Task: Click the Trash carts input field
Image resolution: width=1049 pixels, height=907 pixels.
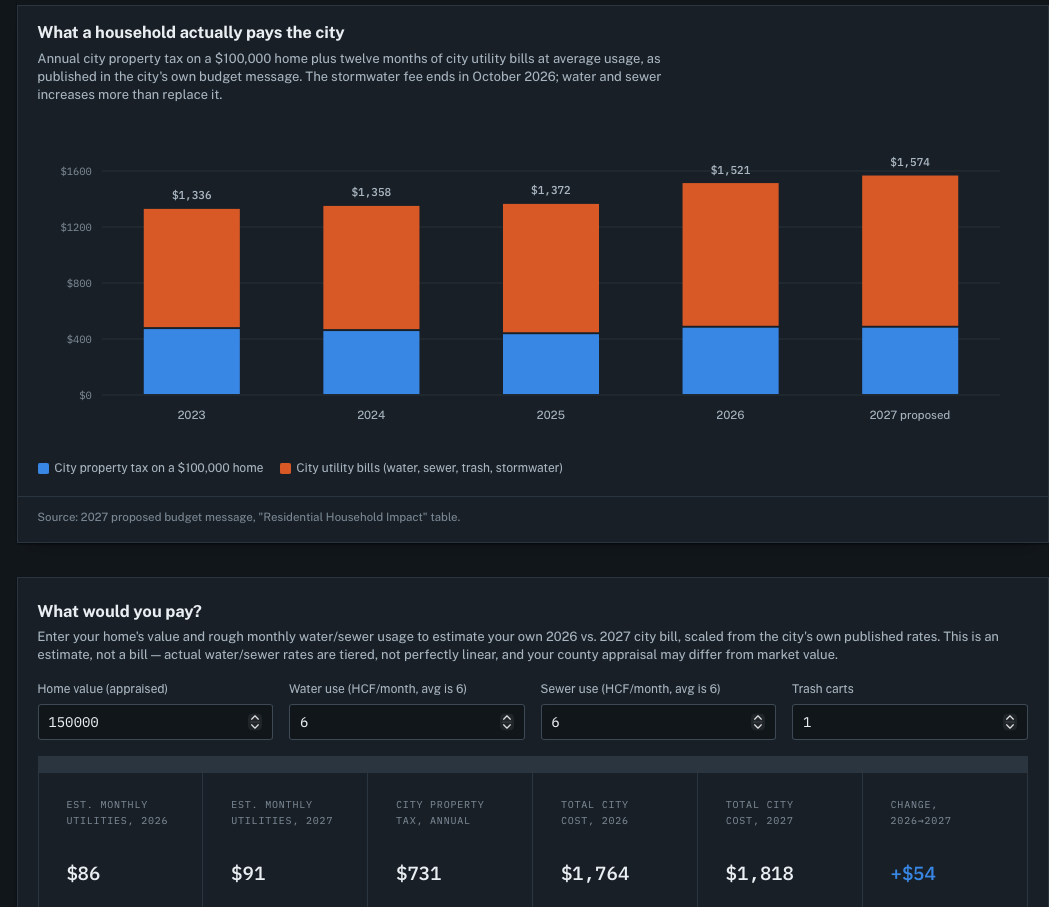Action: click(x=910, y=722)
